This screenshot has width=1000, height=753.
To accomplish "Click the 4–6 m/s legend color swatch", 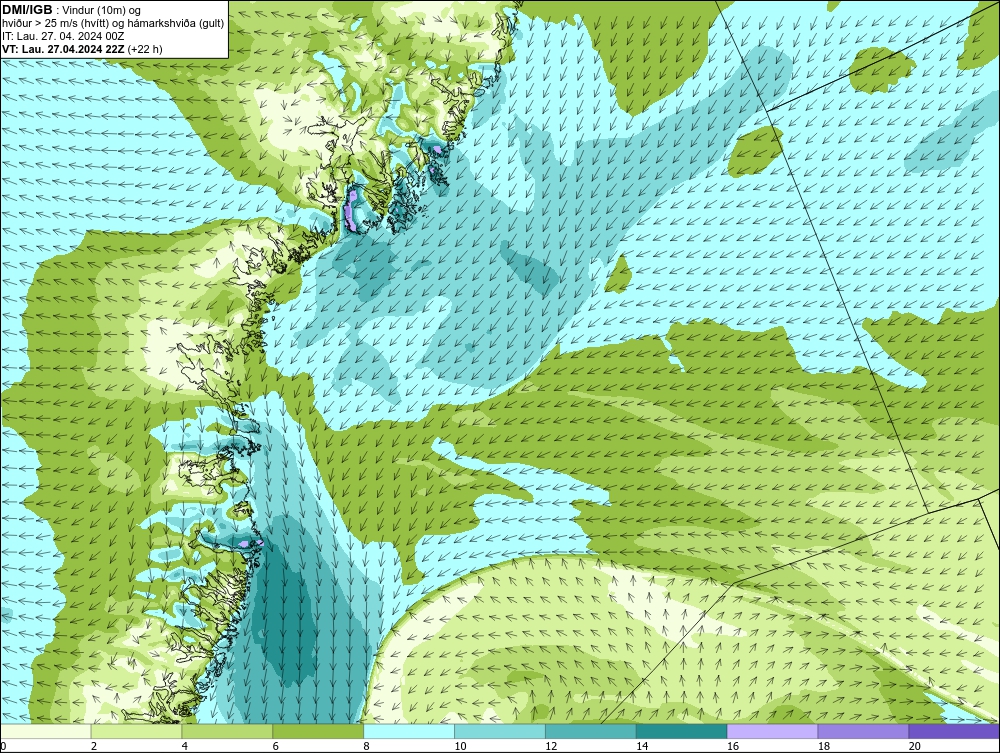I will tap(227, 731).
